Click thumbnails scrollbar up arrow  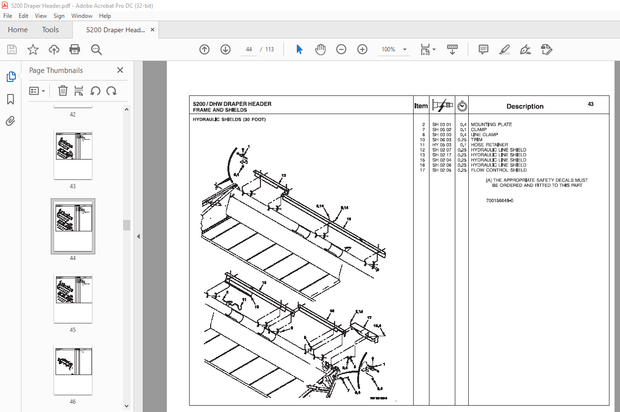pos(127,110)
